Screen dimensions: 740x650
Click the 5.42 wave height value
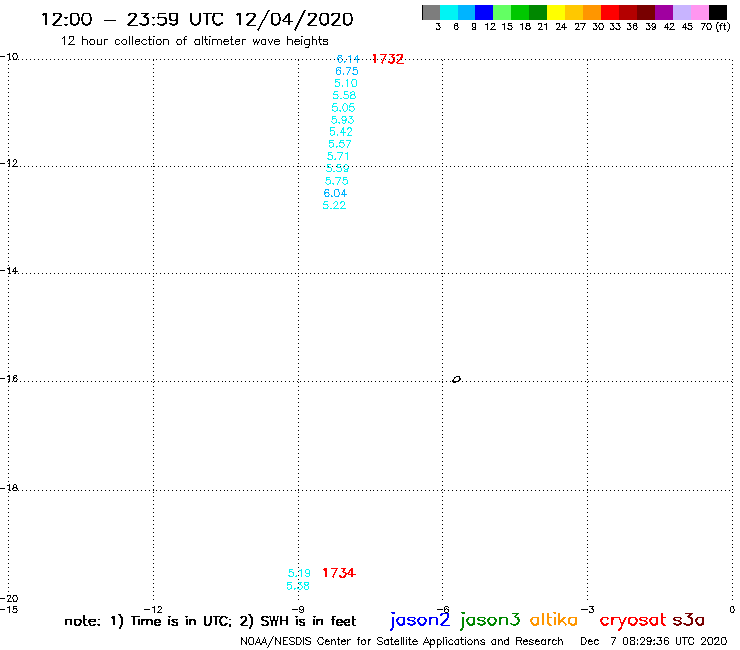point(341,132)
